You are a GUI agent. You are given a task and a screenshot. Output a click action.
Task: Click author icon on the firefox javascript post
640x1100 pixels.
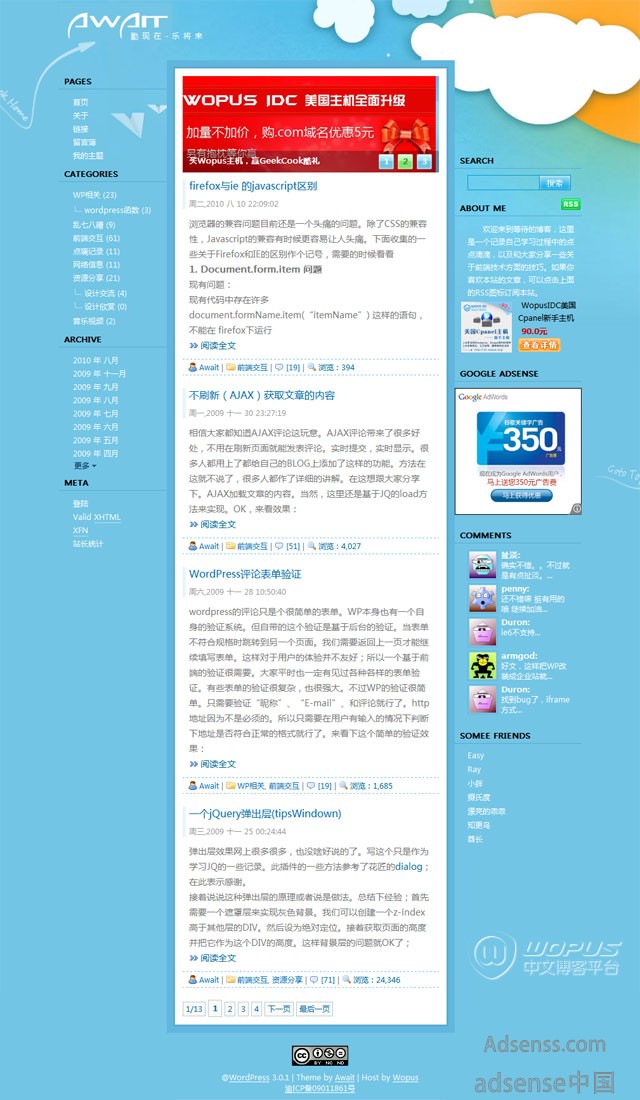192,367
